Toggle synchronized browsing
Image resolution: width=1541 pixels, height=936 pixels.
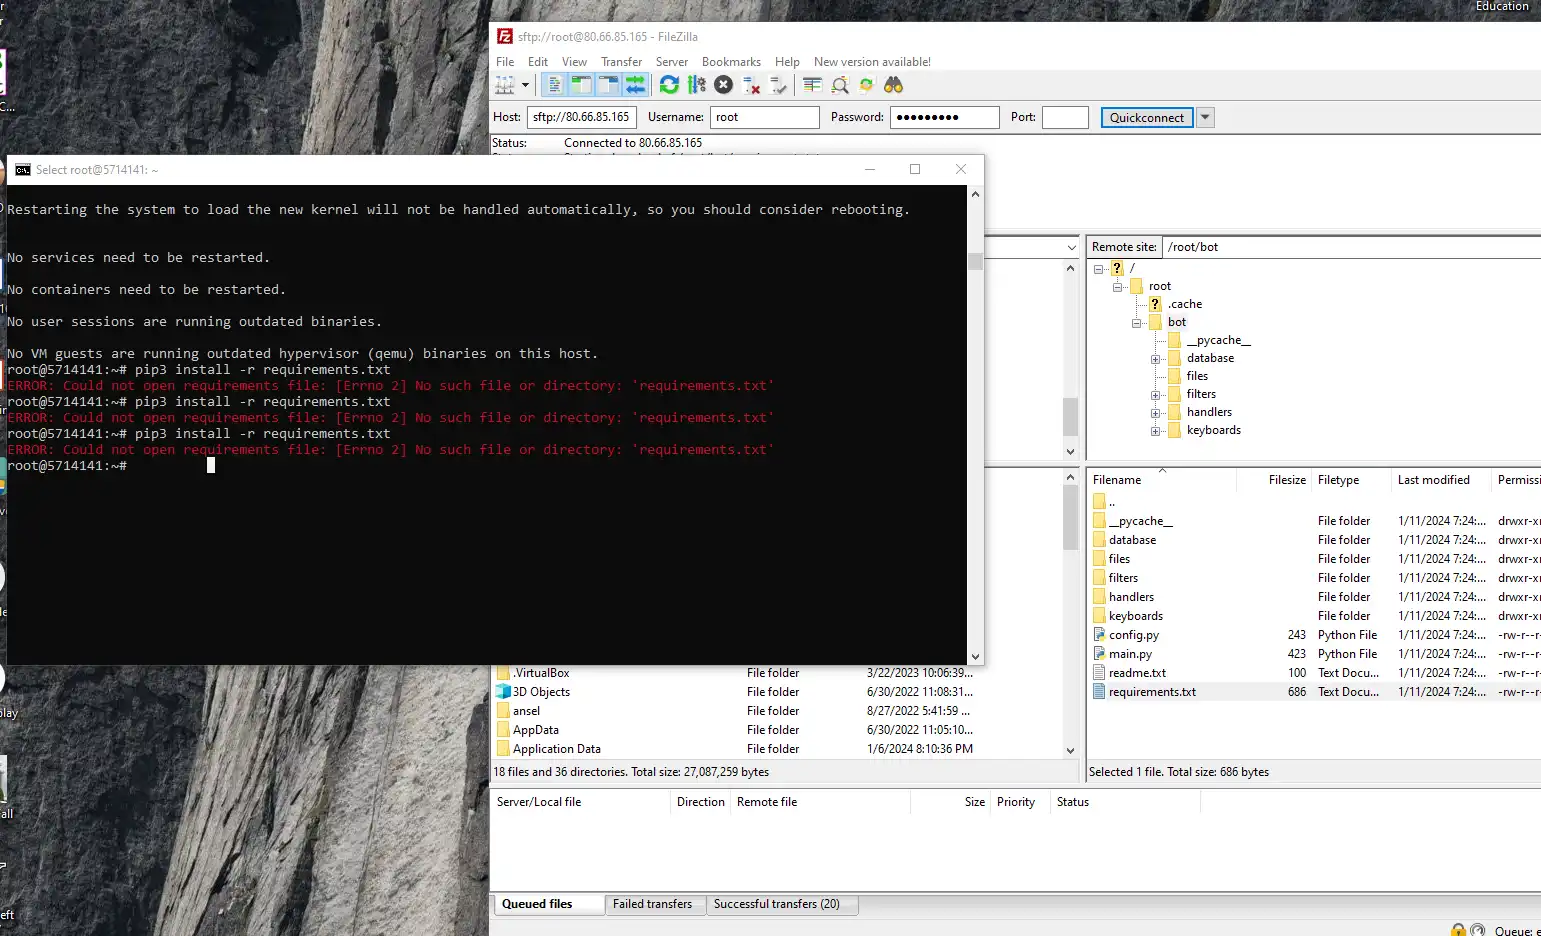click(866, 86)
